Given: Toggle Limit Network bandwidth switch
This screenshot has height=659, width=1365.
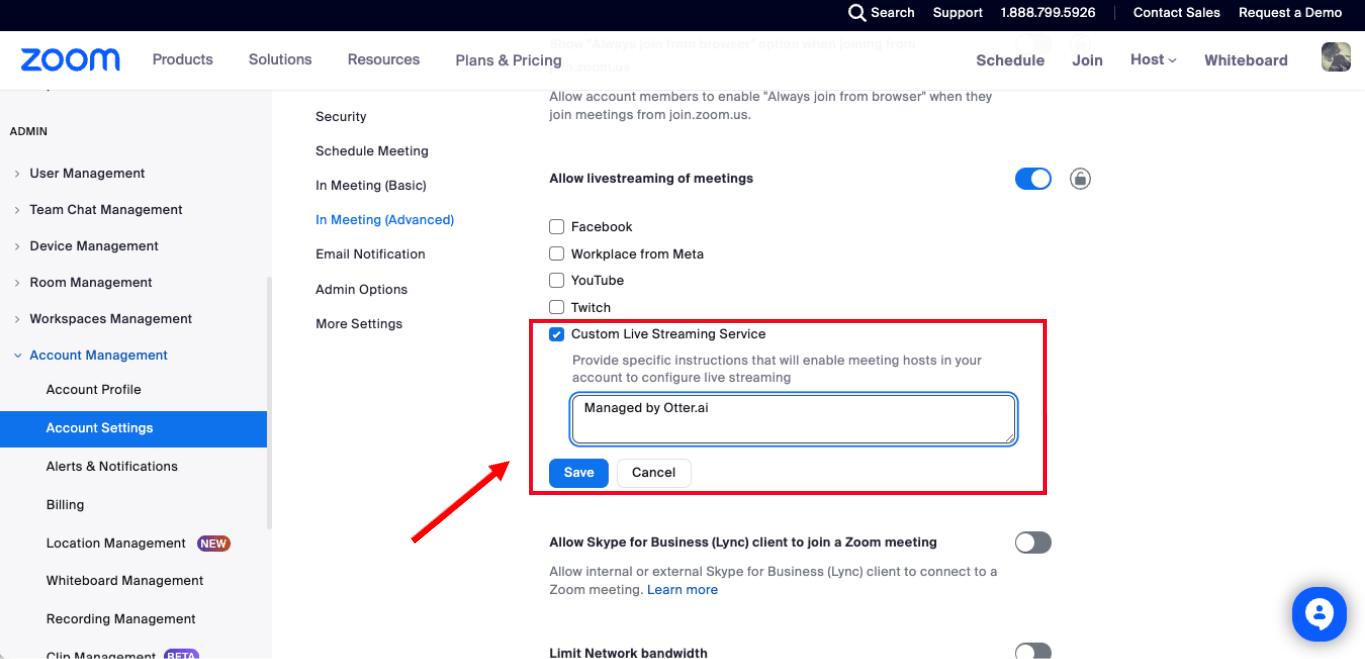Looking at the screenshot, I should (x=1033, y=652).
